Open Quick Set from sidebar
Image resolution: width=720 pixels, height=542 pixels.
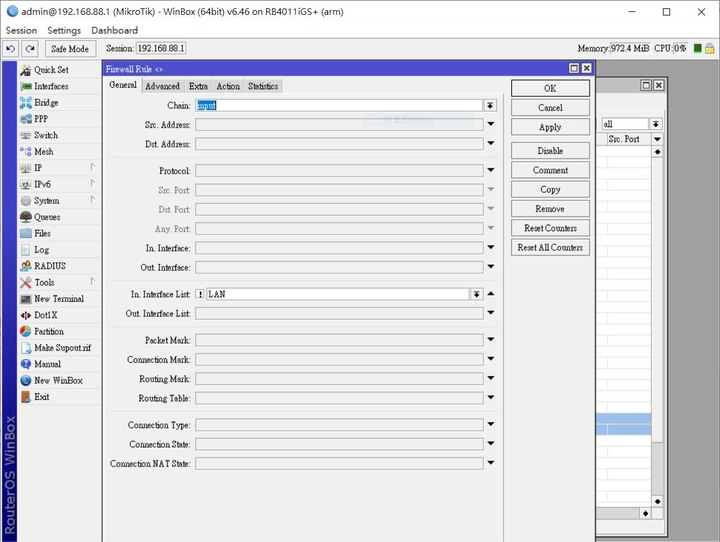tap(51, 70)
